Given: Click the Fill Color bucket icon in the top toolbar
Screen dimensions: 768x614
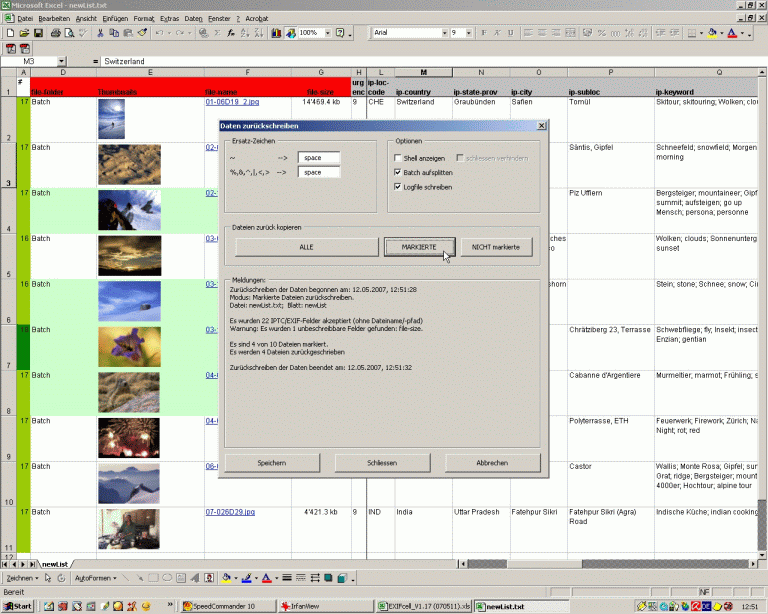Looking at the screenshot, I should (x=712, y=33).
